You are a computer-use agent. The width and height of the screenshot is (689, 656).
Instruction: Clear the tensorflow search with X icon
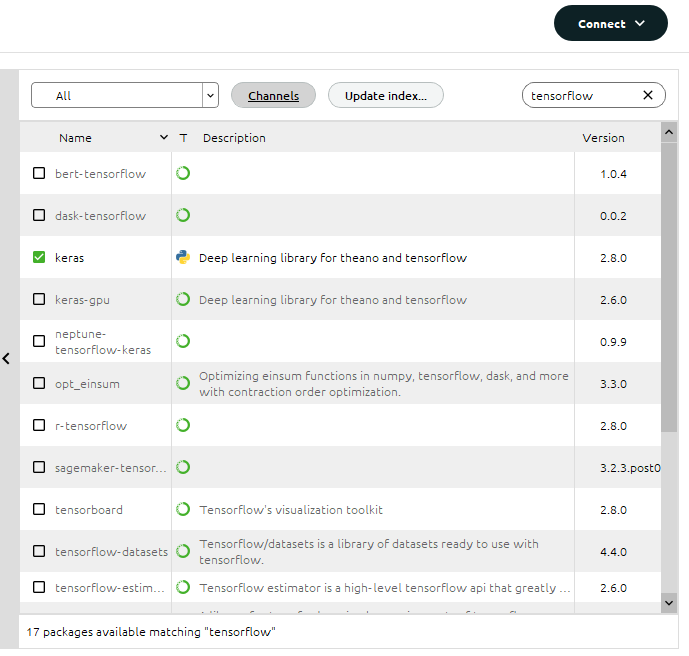(x=648, y=95)
